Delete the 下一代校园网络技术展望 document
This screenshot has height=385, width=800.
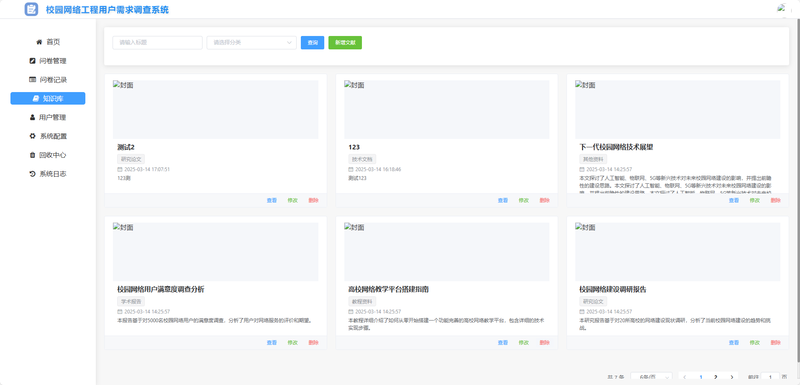[x=776, y=200]
